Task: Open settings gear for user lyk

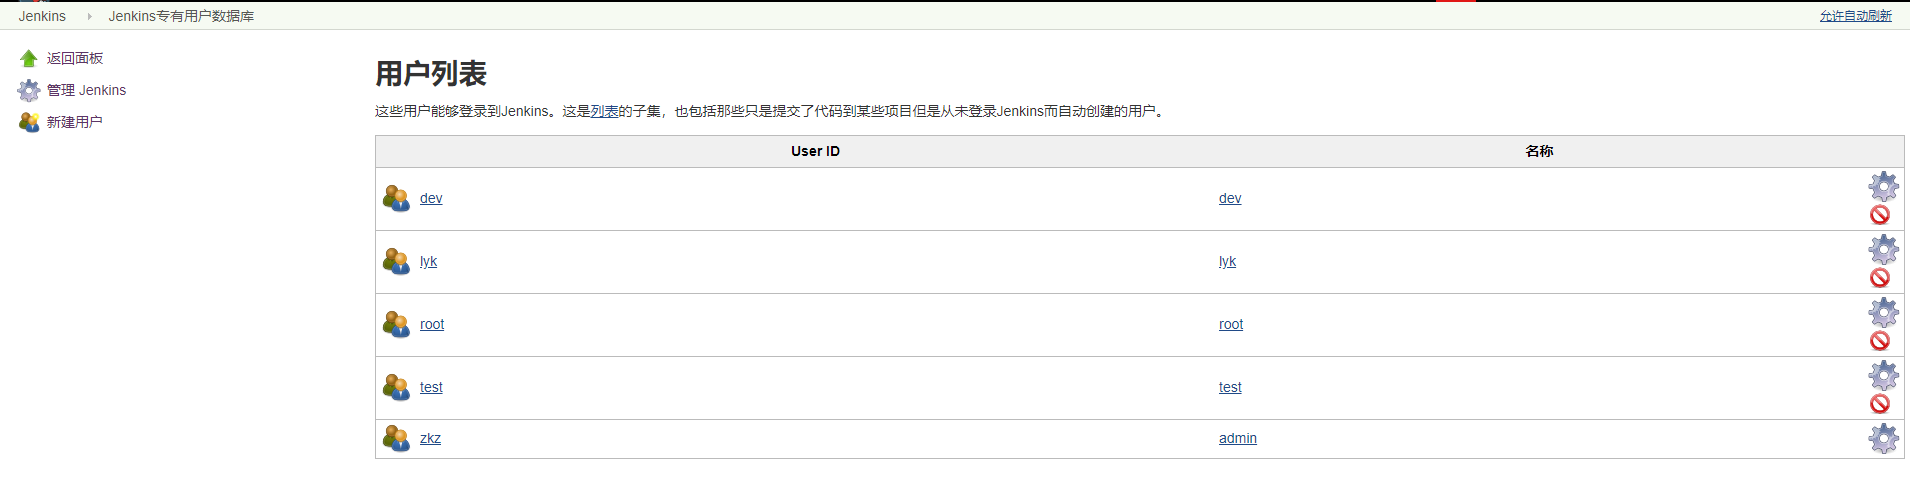Action: tap(1883, 249)
